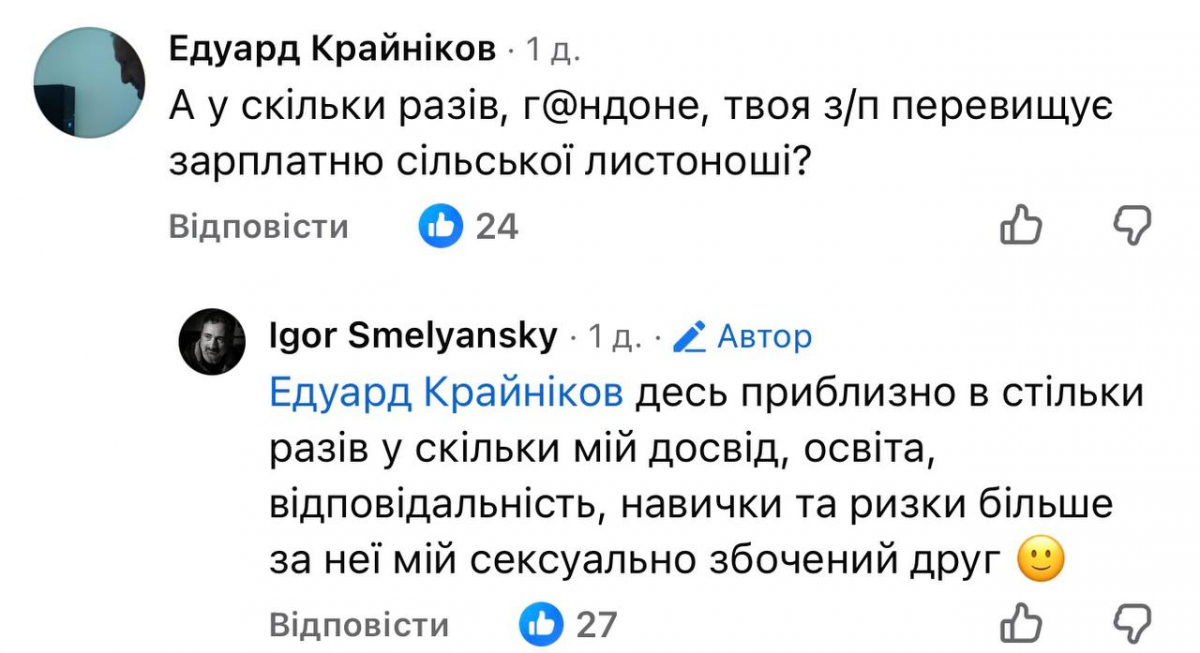Click thumbs down on Igor Smelyansky's reply
The image size is (1200, 653).
(1133, 623)
